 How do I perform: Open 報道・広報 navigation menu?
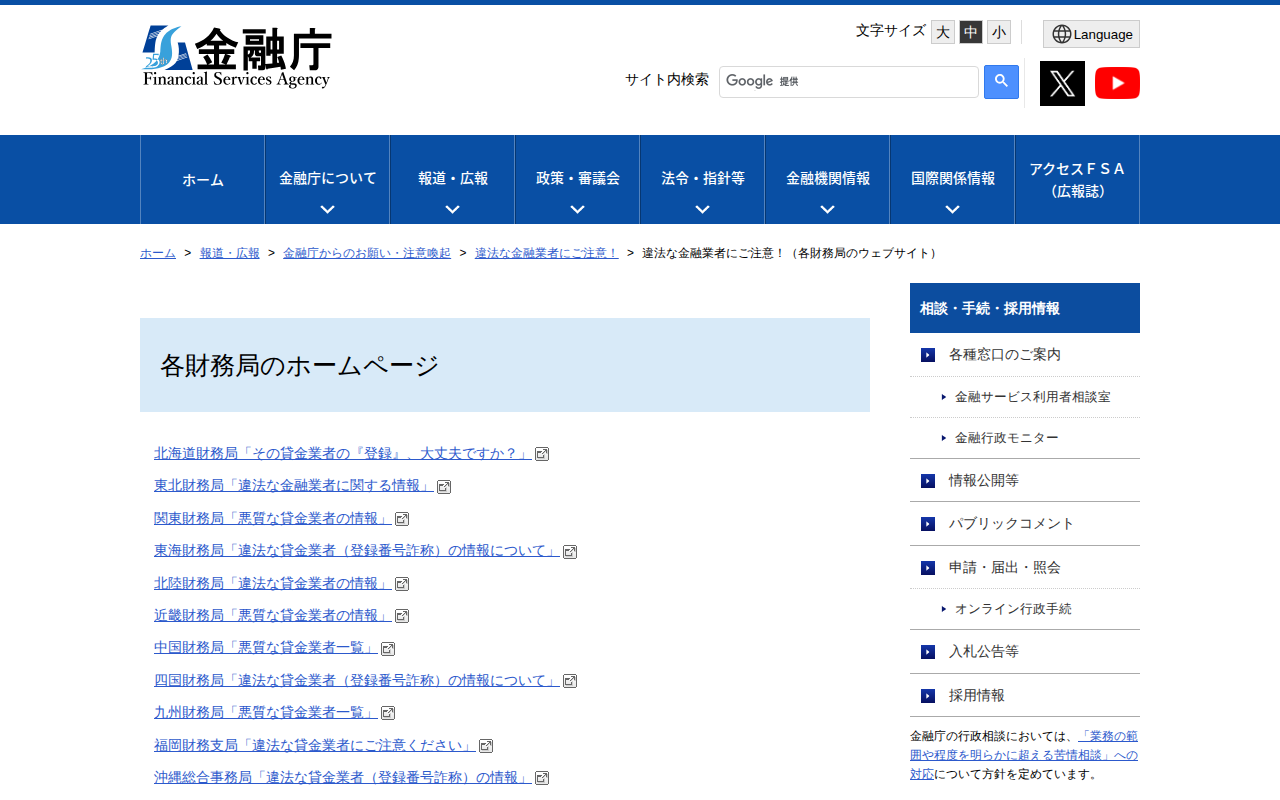point(453,180)
